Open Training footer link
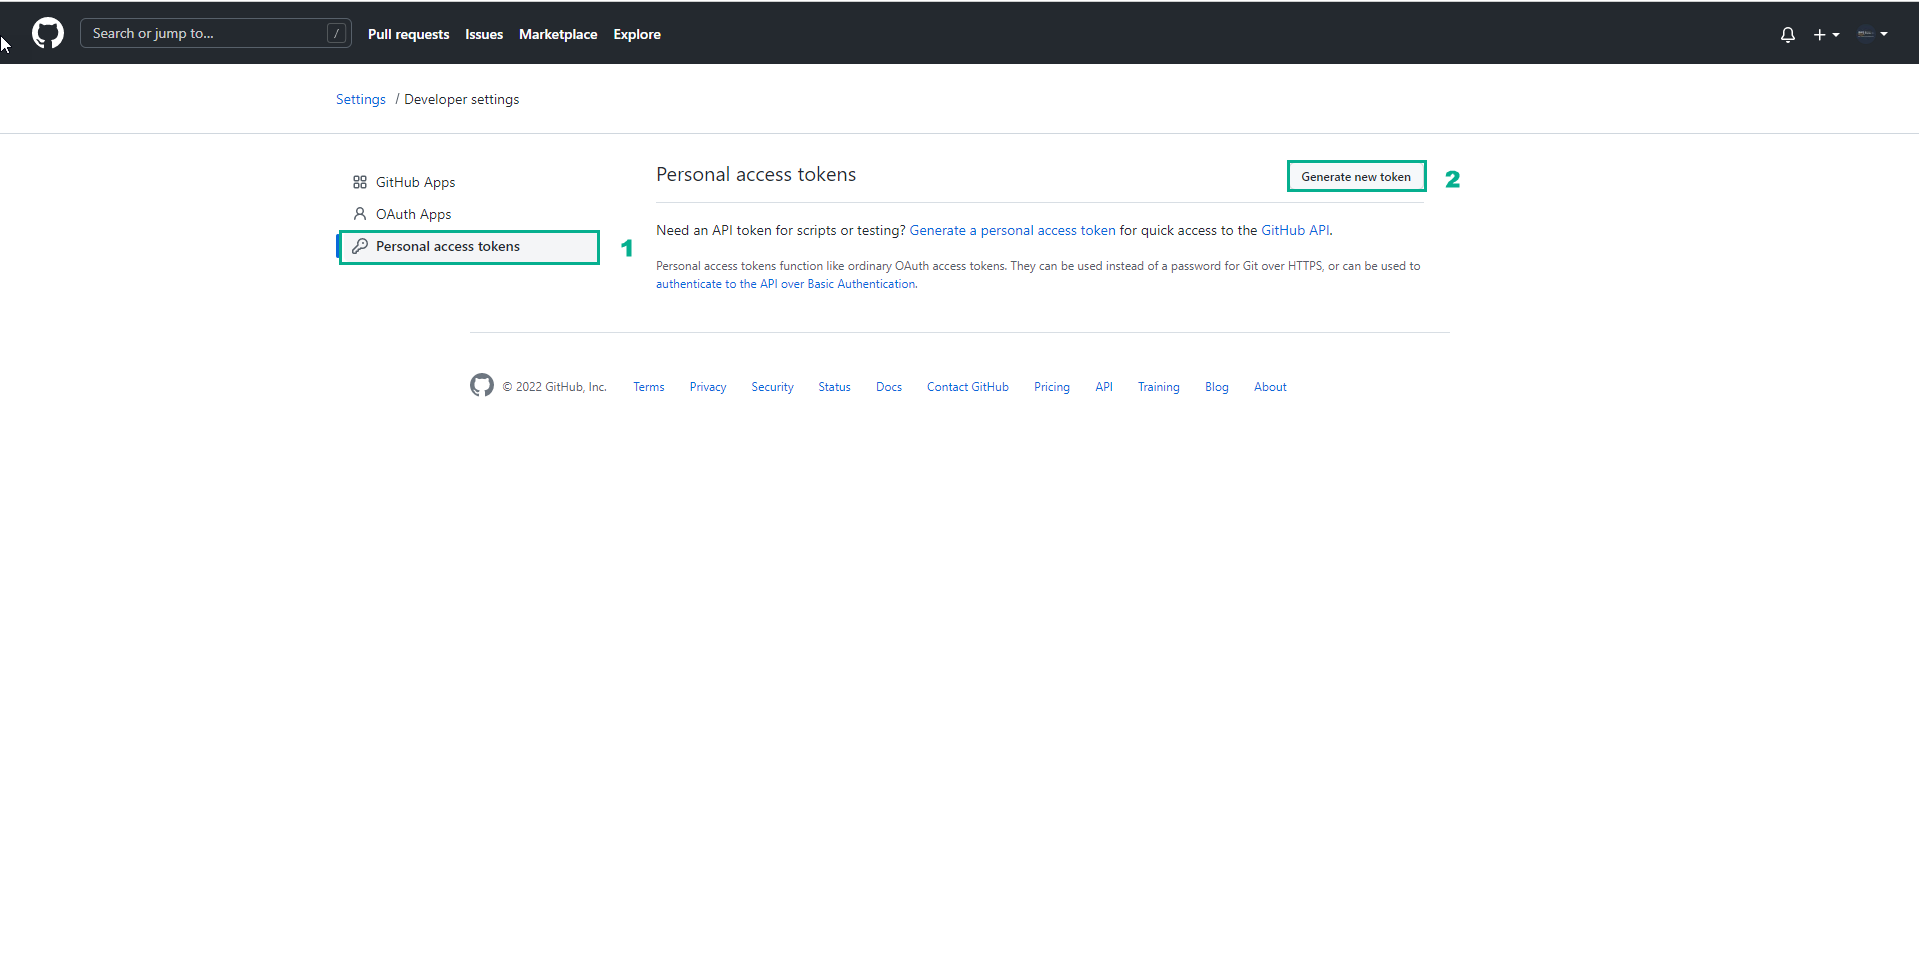Viewport: 1919px width, 954px height. click(1159, 387)
